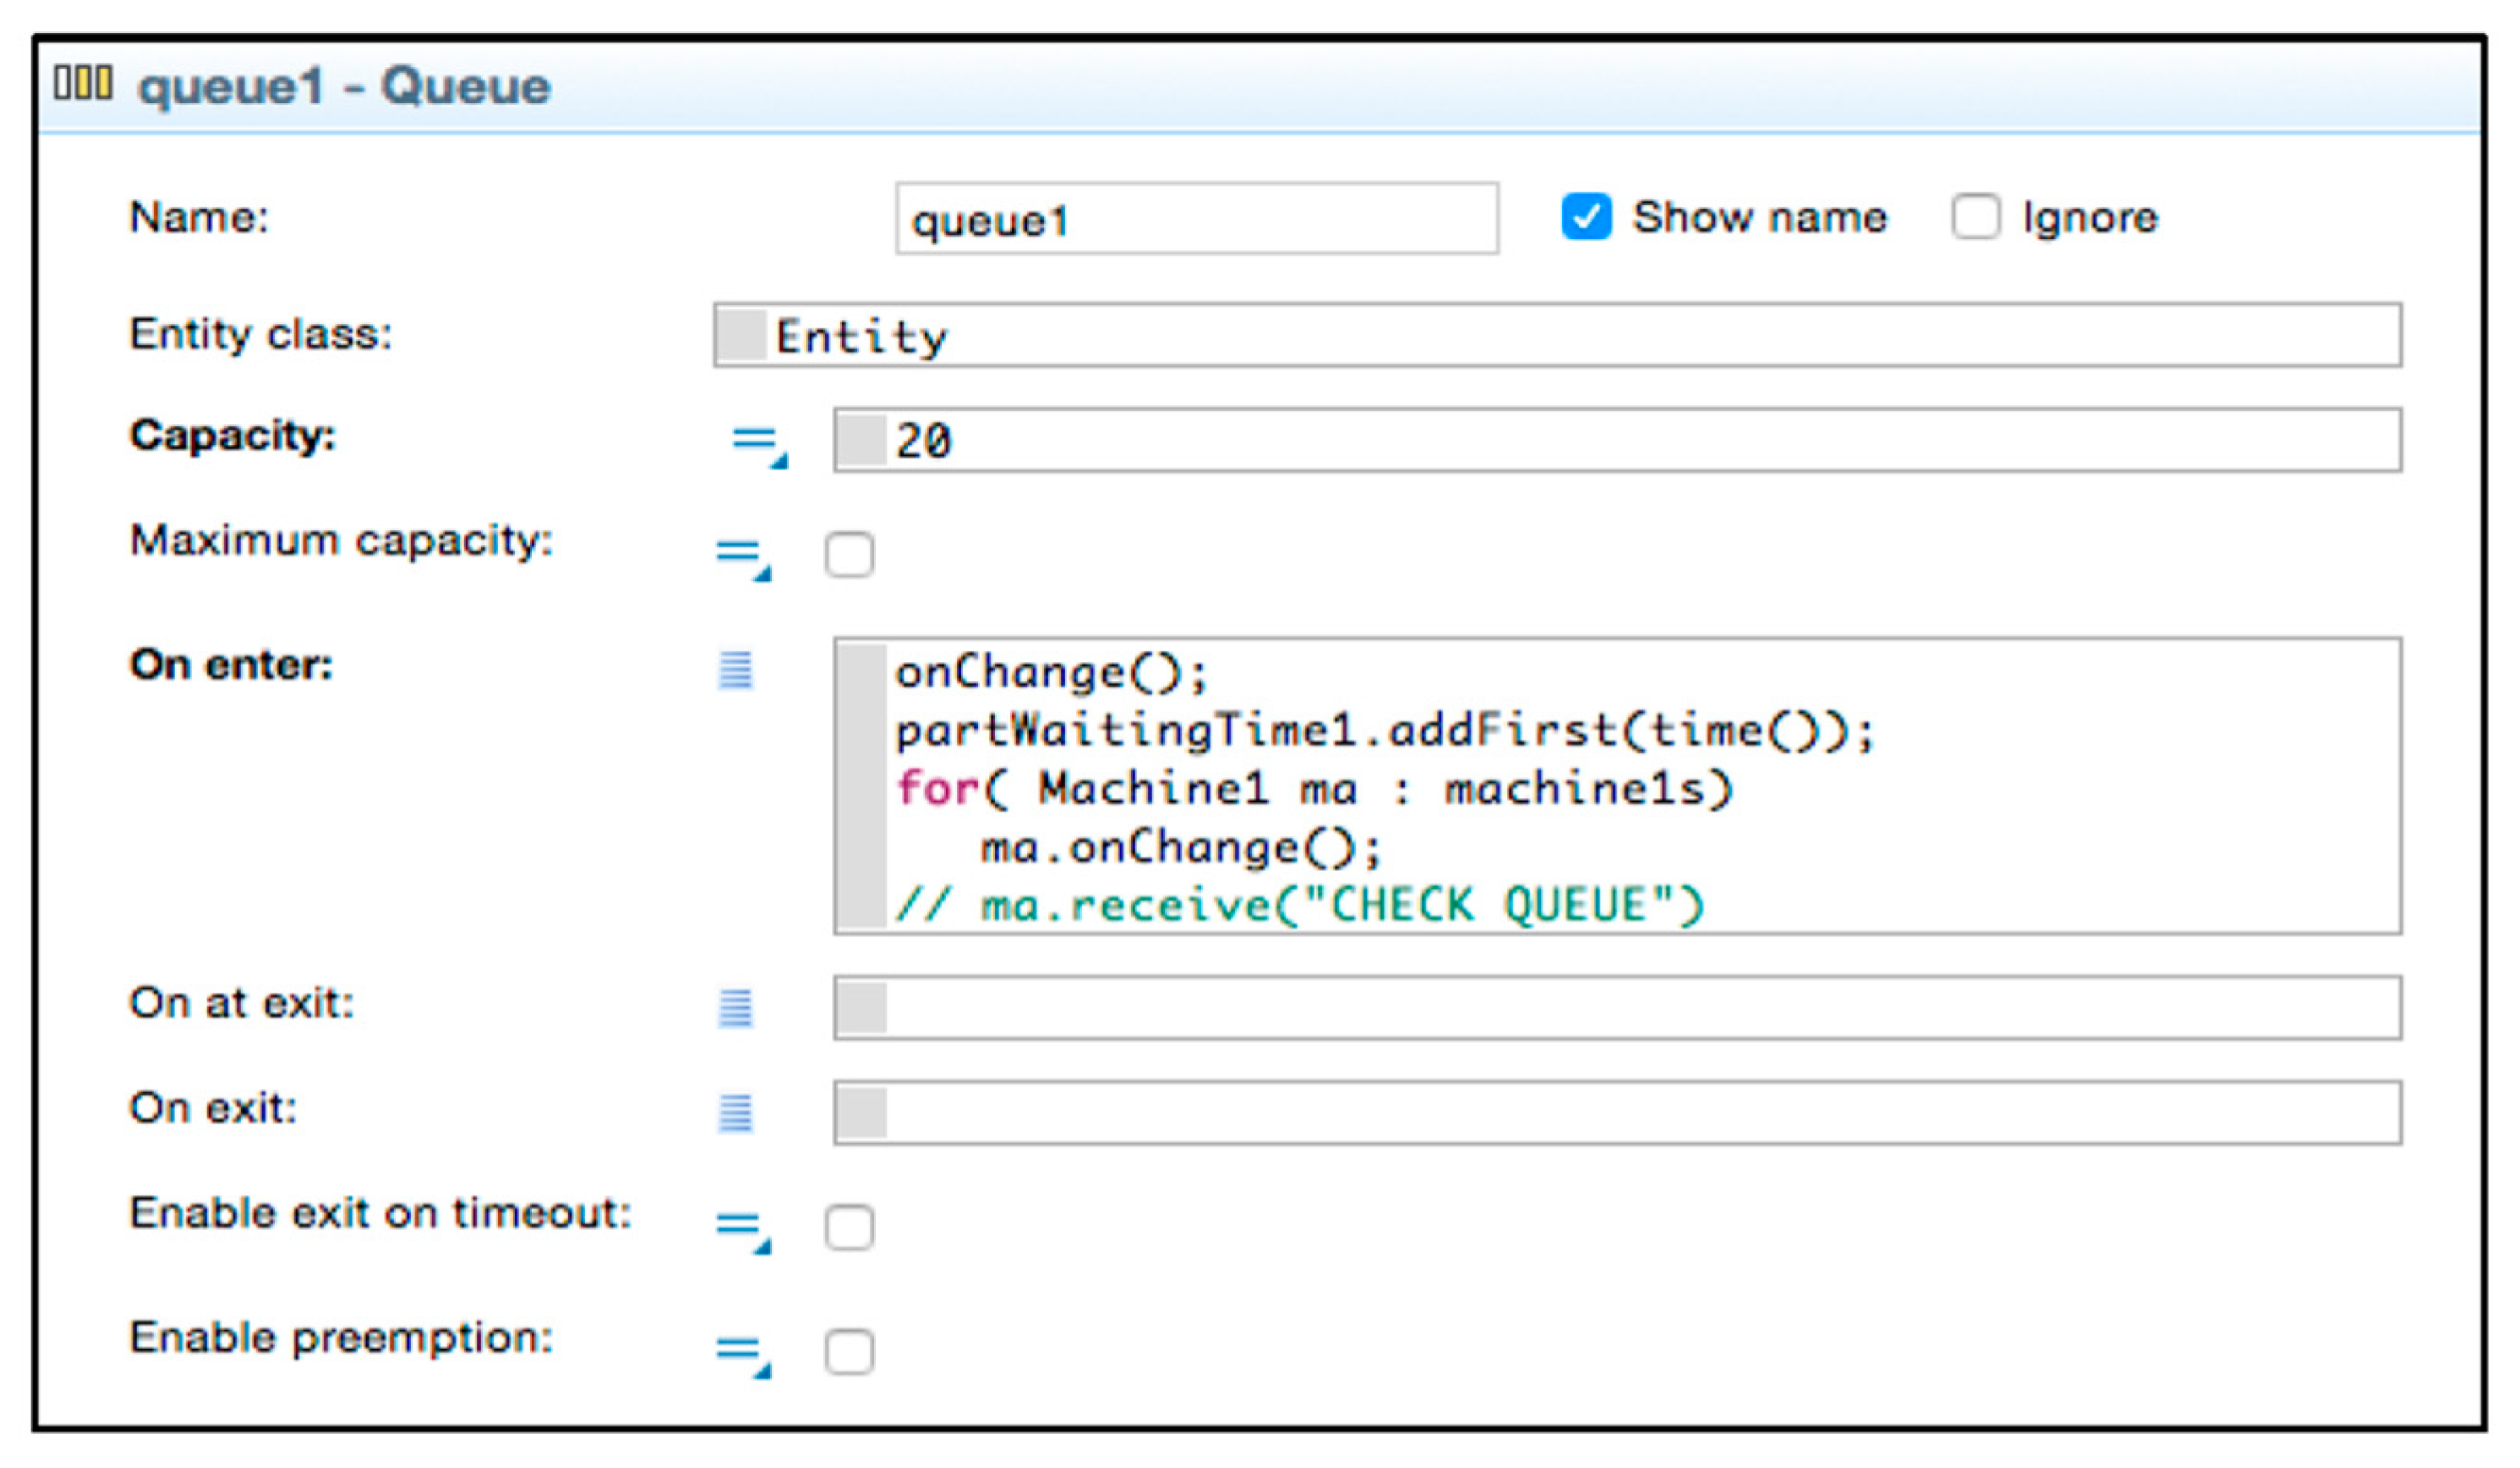The image size is (2520, 1468).
Task: Click the code lines icon beside On at exit
Action: click(x=735, y=1008)
